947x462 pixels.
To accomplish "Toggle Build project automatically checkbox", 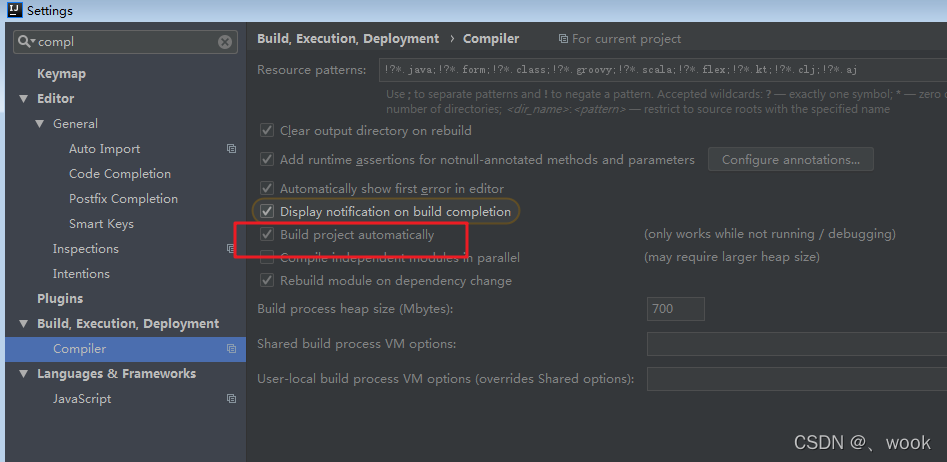I will pyautogui.click(x=266, y=234).
